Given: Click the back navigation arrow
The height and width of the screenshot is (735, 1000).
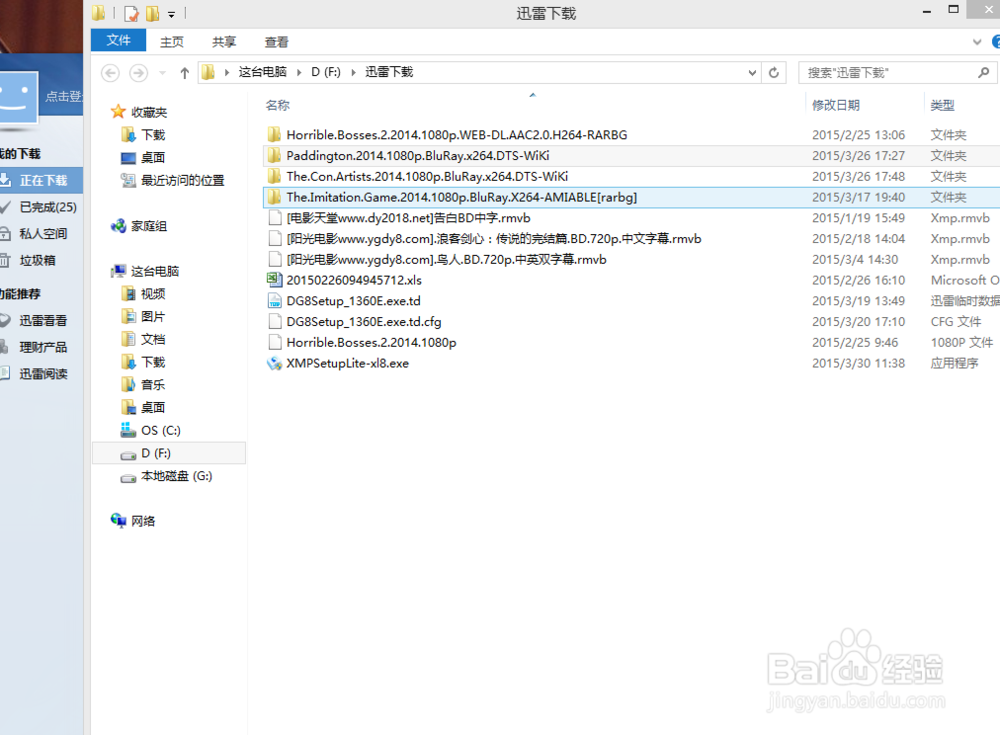Looking at the screenshot, I should click(111, 72).
